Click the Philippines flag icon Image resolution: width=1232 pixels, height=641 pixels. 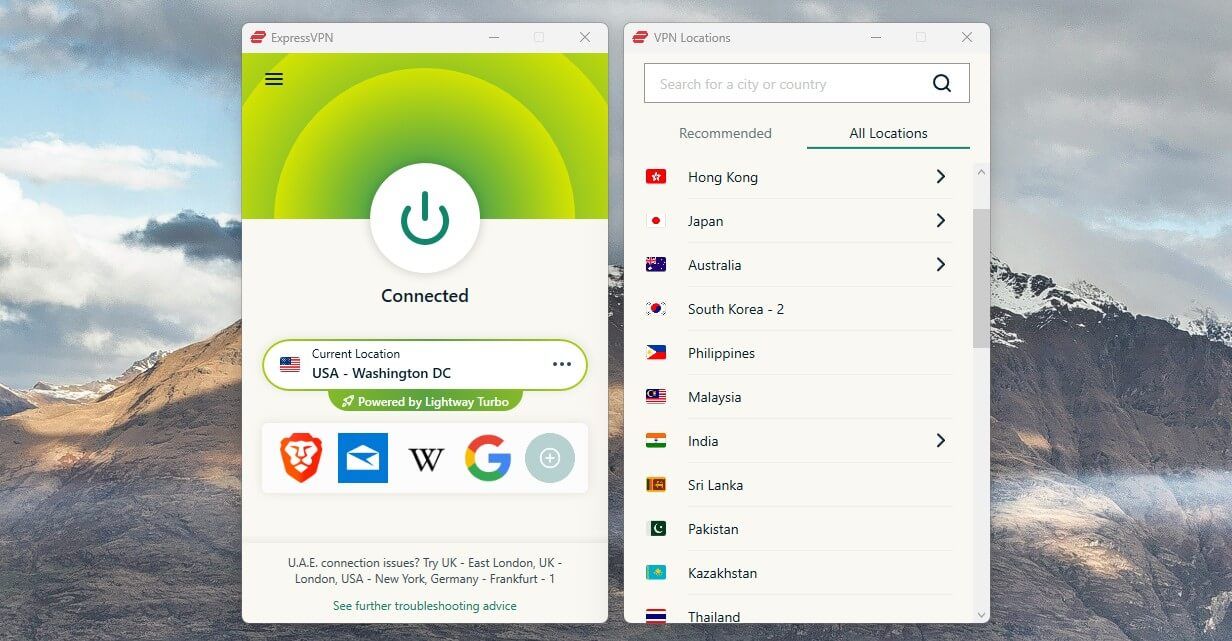[x=656, y=353]
